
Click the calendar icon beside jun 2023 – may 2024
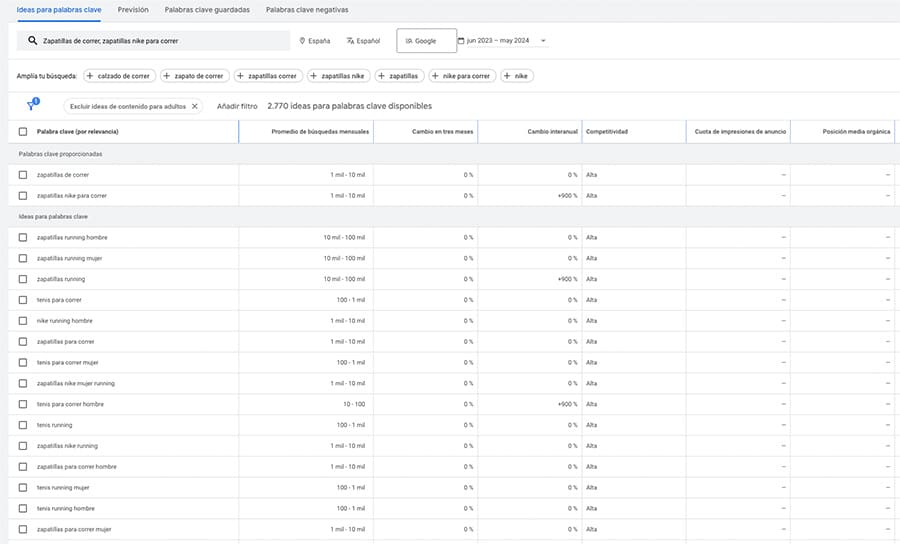pyautogui.click(x=461, y=41)
